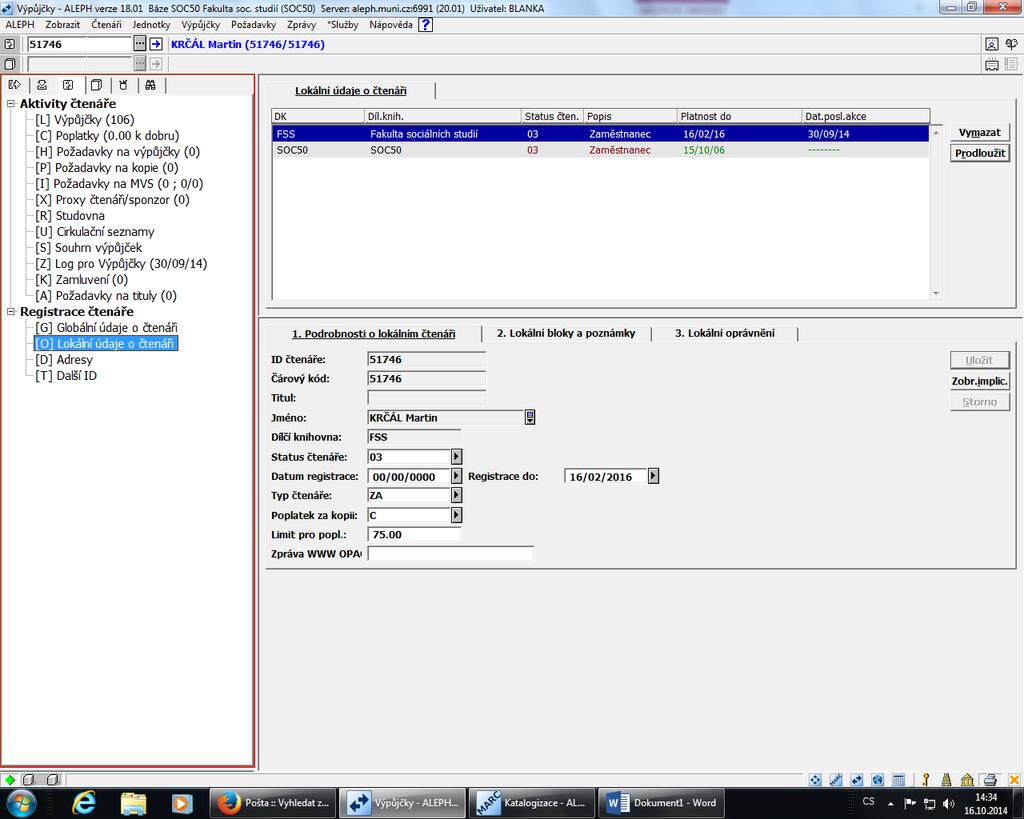The image size is (1024, 819).
Task: Open Datum registrace date picker arrow
Action: pos(456,476)
